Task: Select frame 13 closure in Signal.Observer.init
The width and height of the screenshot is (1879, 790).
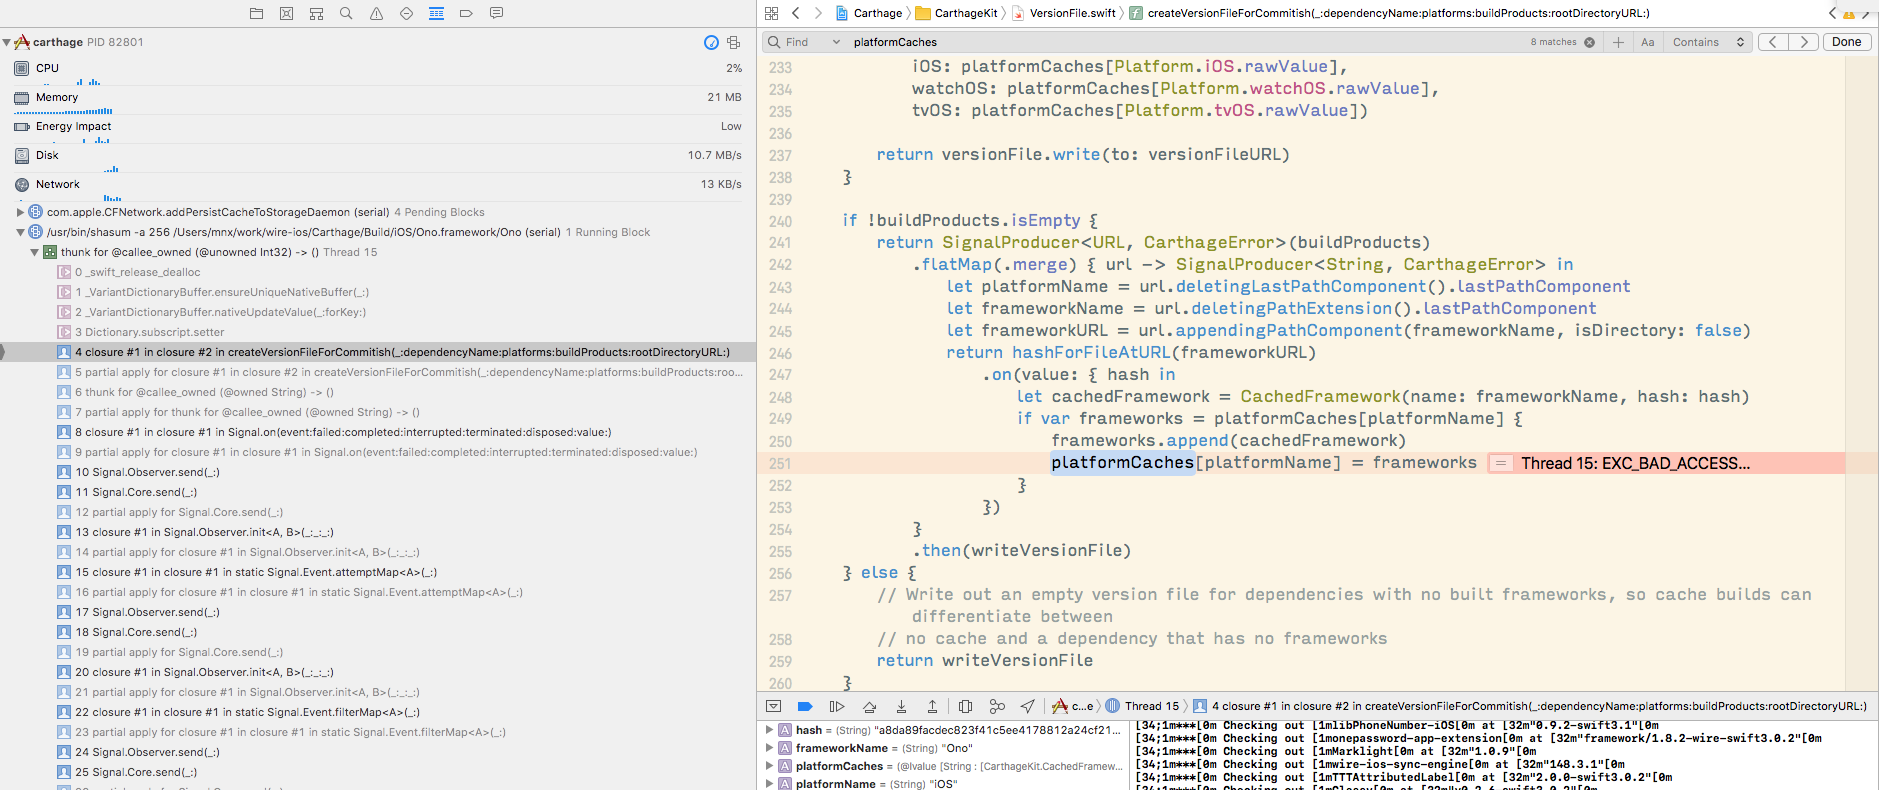Action: click(x=378, y=532)
